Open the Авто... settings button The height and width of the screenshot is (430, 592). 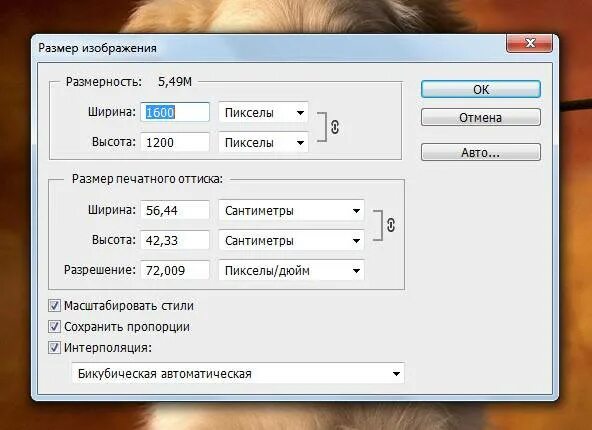point(481,152)
